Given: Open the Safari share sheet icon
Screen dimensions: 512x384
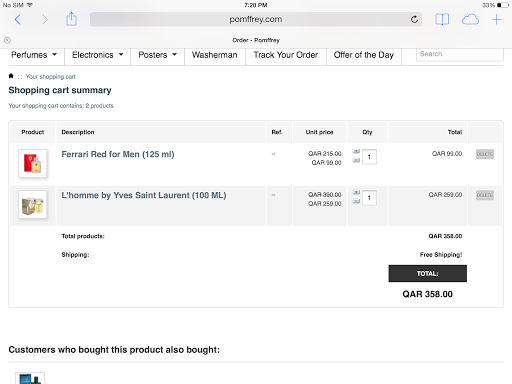Looking at the screenshot, I should tap(71, 19).
